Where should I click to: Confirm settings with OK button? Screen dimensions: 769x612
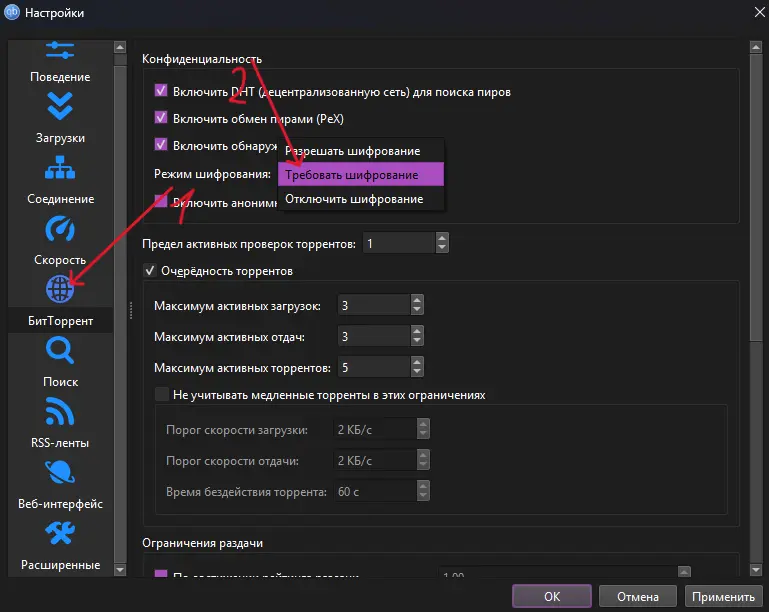552,596
